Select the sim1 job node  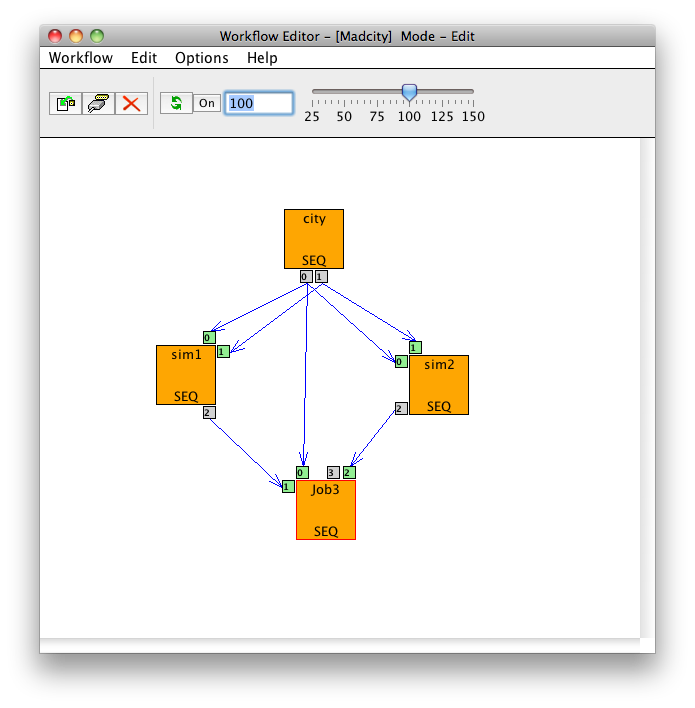pyautogui.click(x=186, y=374)
